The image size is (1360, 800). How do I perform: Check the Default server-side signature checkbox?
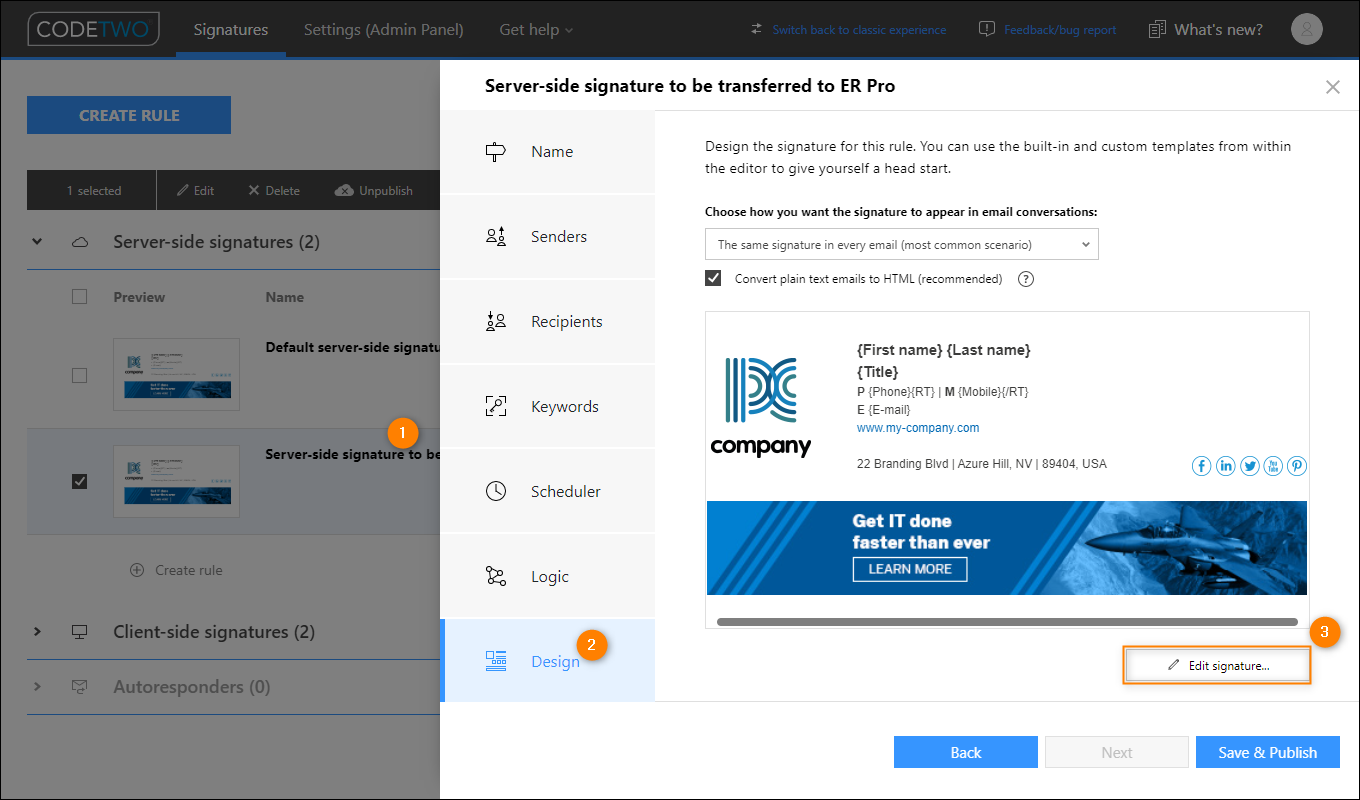(80, 375)
